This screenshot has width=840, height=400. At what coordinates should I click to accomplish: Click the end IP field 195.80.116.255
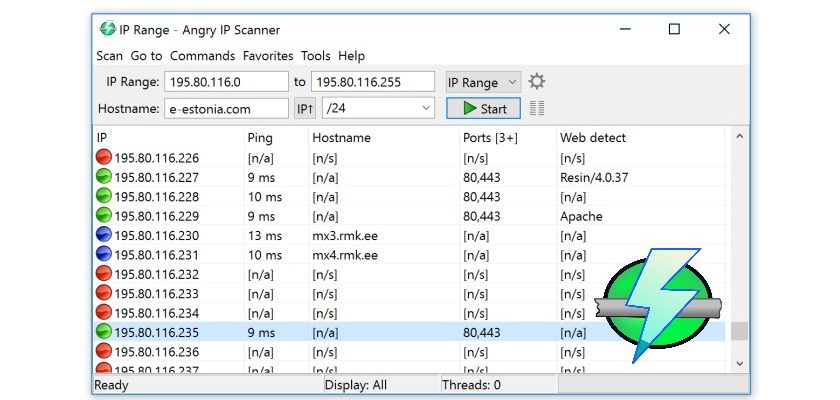(372, 82)
